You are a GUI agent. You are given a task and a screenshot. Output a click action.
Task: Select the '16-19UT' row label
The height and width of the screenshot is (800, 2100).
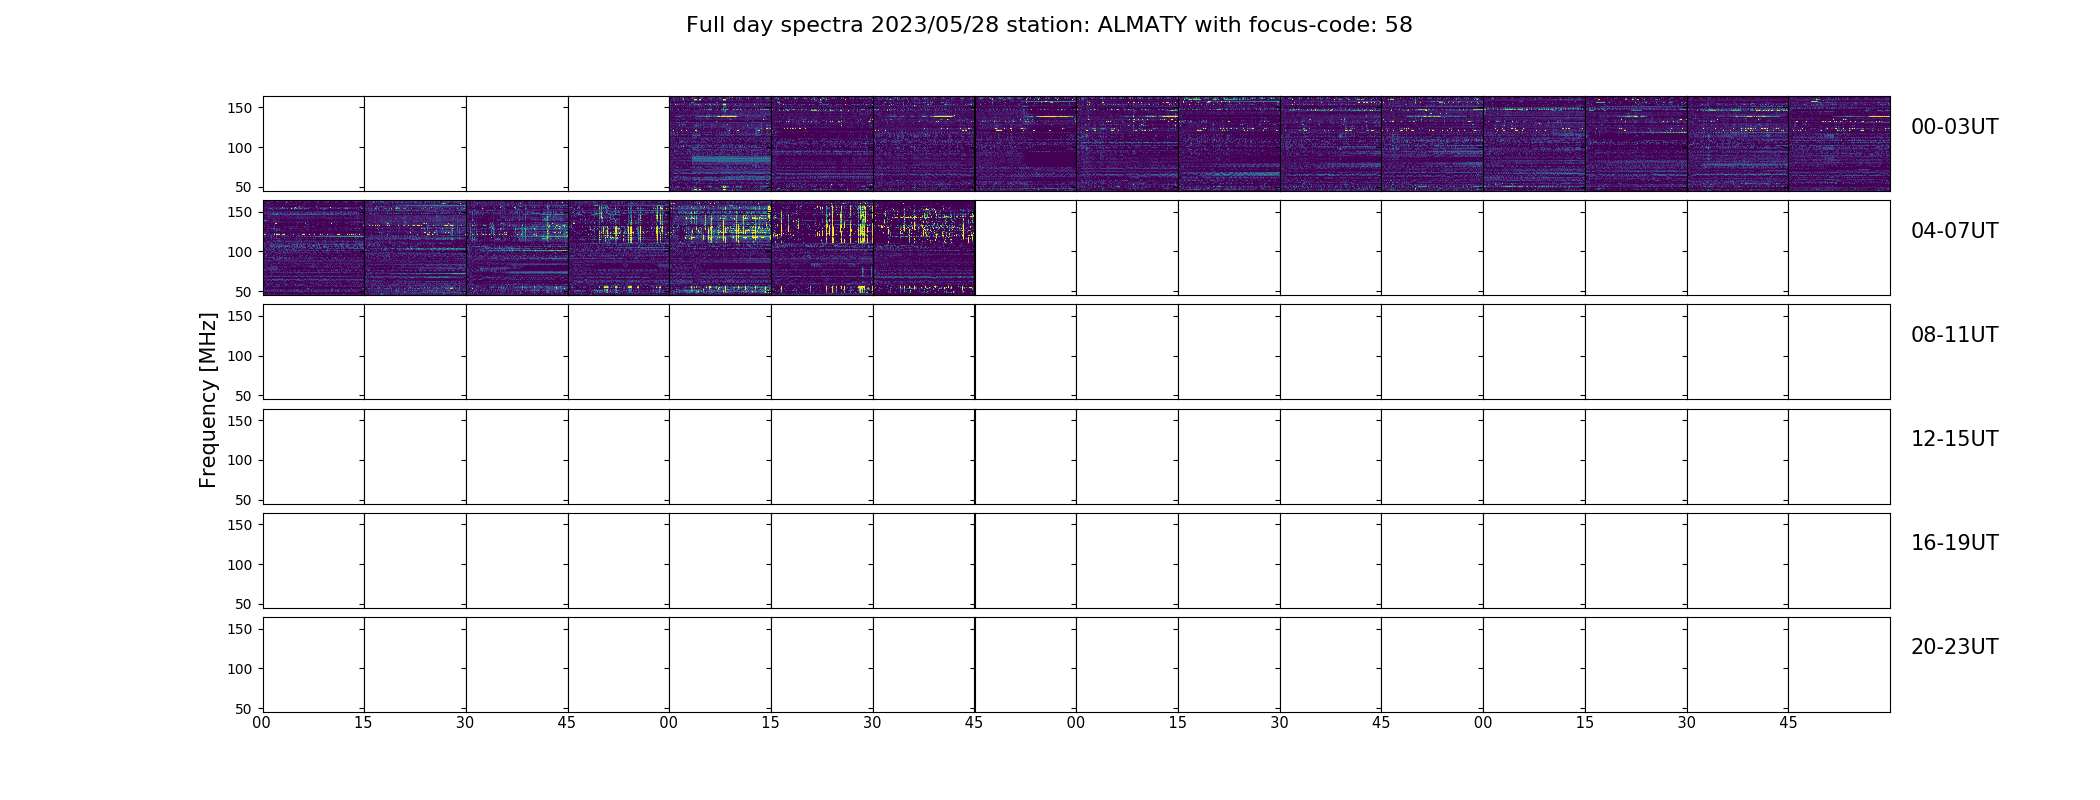(x=1954, y=543)
